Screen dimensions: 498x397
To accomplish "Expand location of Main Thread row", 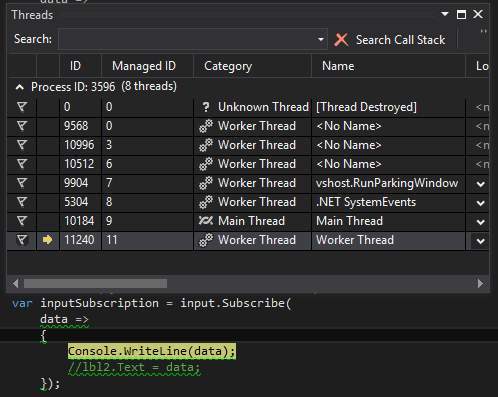I will tap(480, 222).
